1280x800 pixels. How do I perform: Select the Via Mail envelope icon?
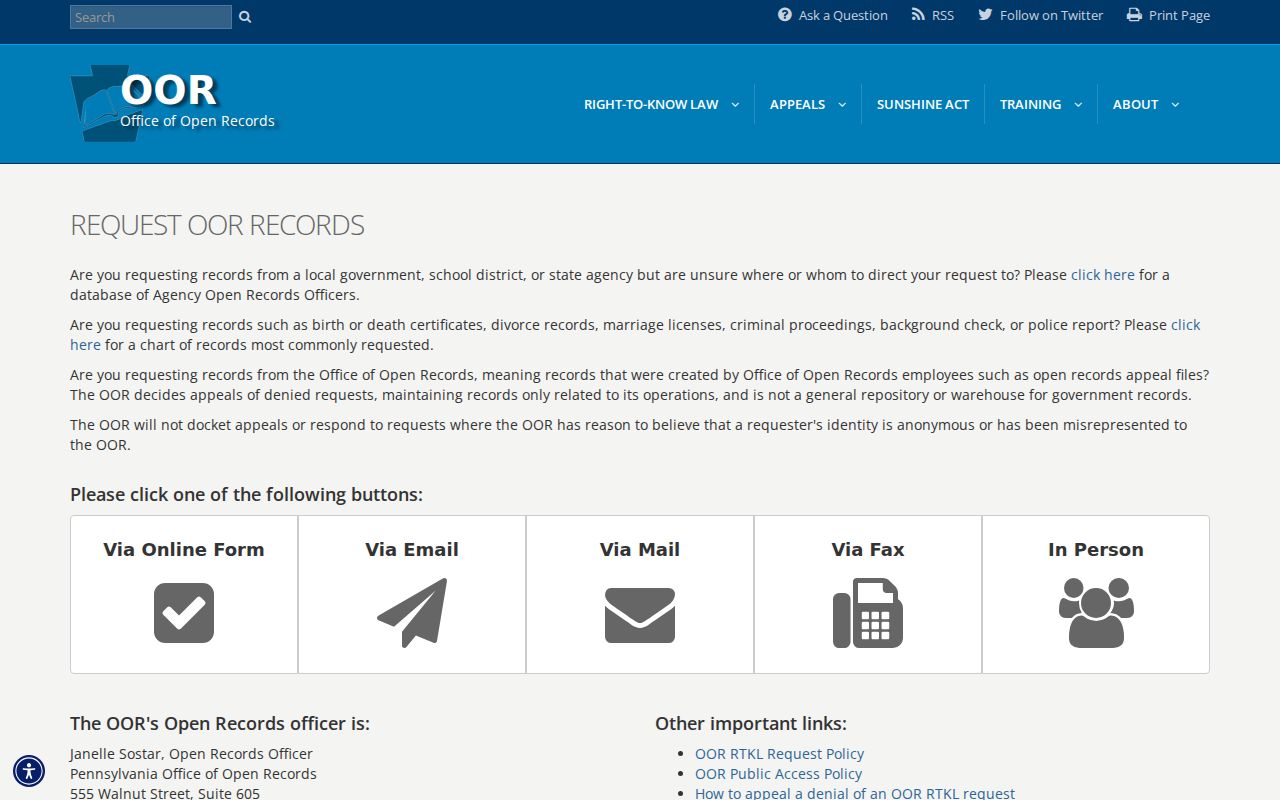click(640, 615)
